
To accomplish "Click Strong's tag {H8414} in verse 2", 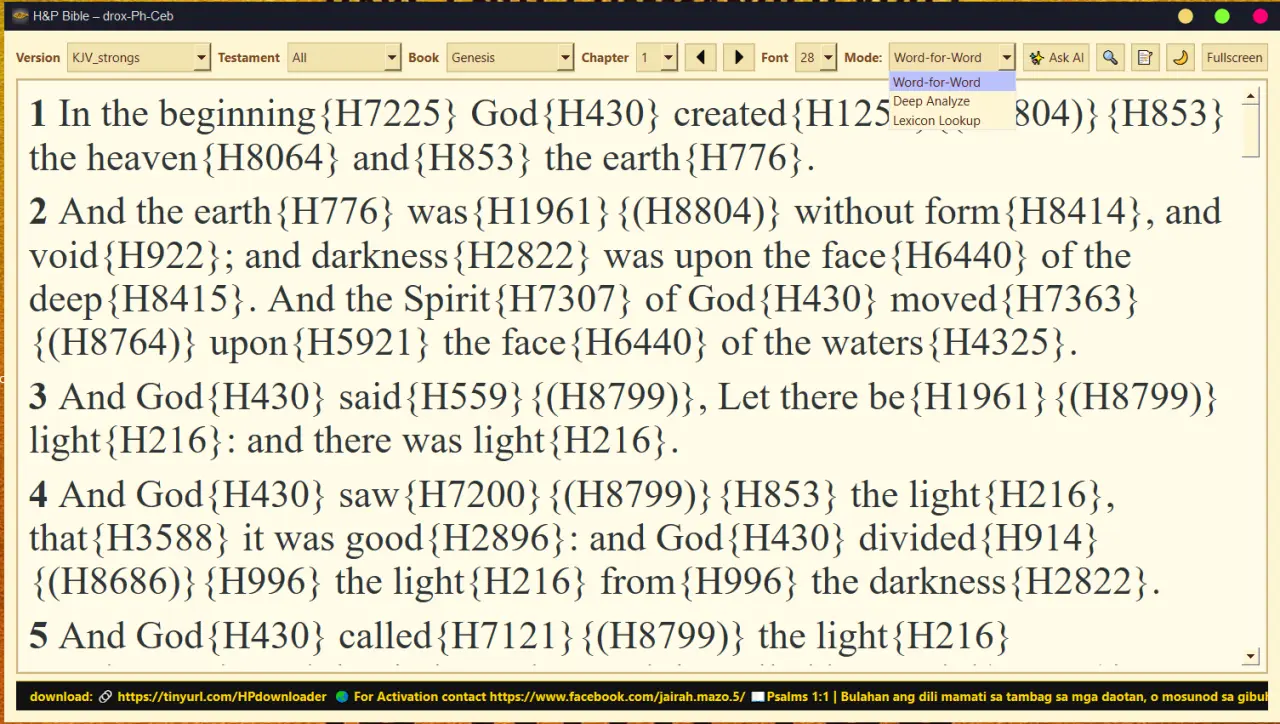I will (x=1074, y=212).
